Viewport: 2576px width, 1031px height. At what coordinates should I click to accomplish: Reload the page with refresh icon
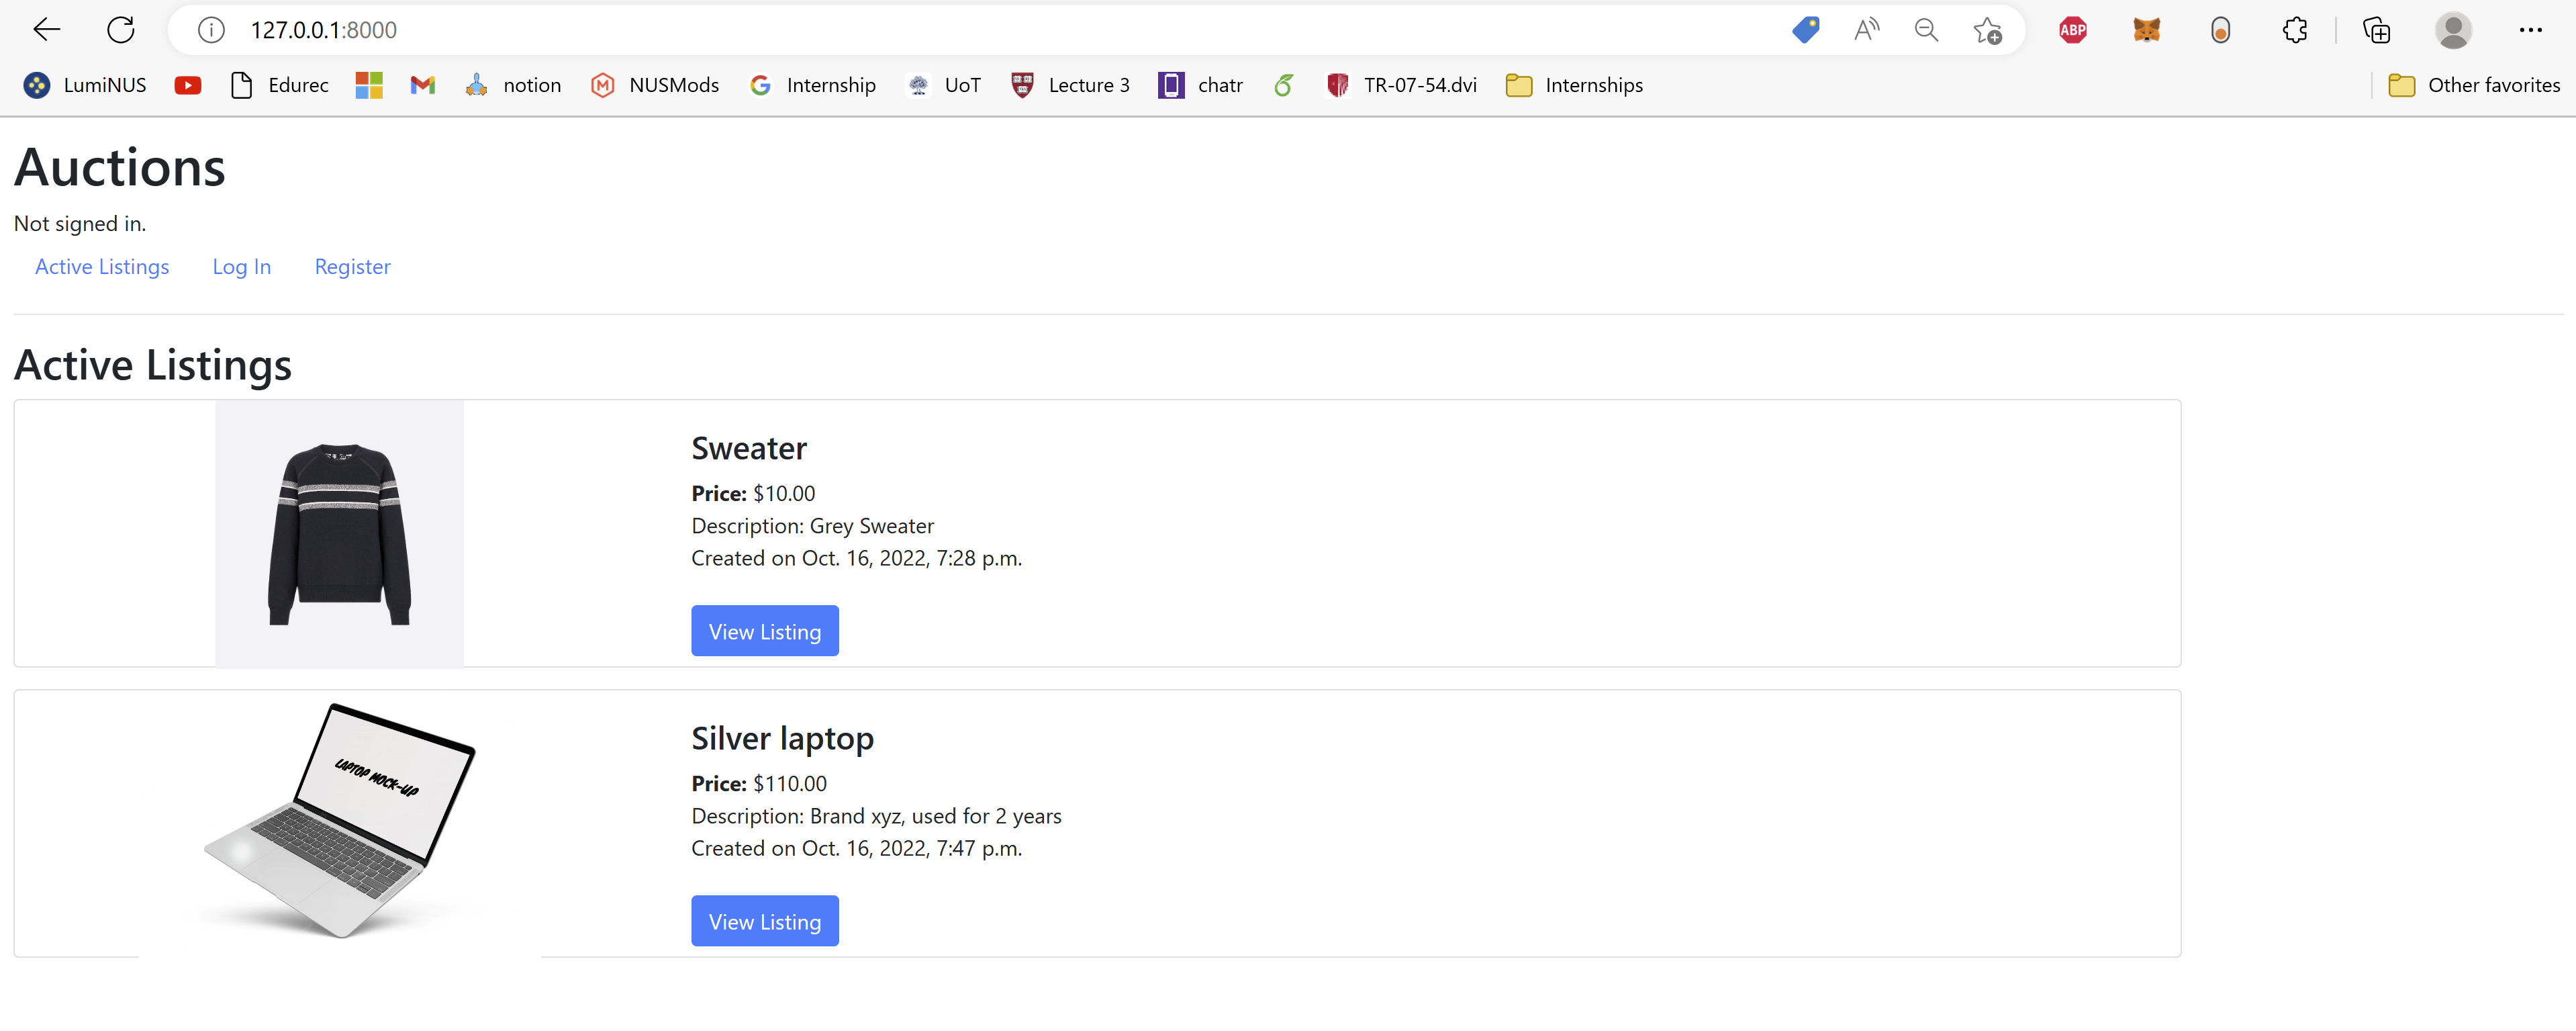pyautogui.click(x=121, y=30)
